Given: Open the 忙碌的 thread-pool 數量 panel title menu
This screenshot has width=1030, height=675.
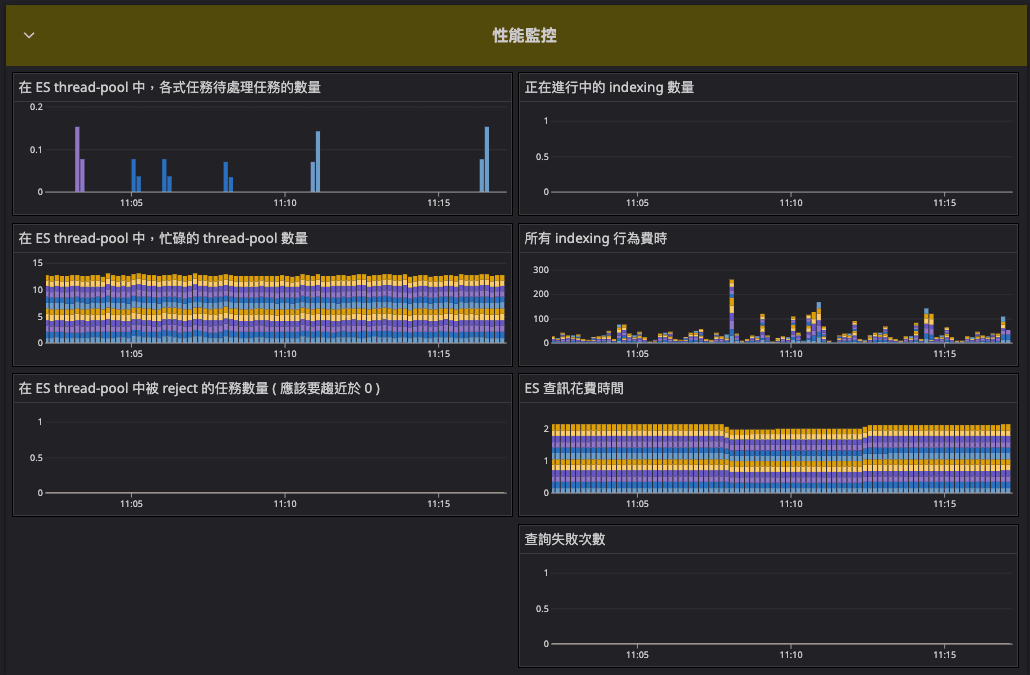Looking at the screenshot, I should click(163, 238).
